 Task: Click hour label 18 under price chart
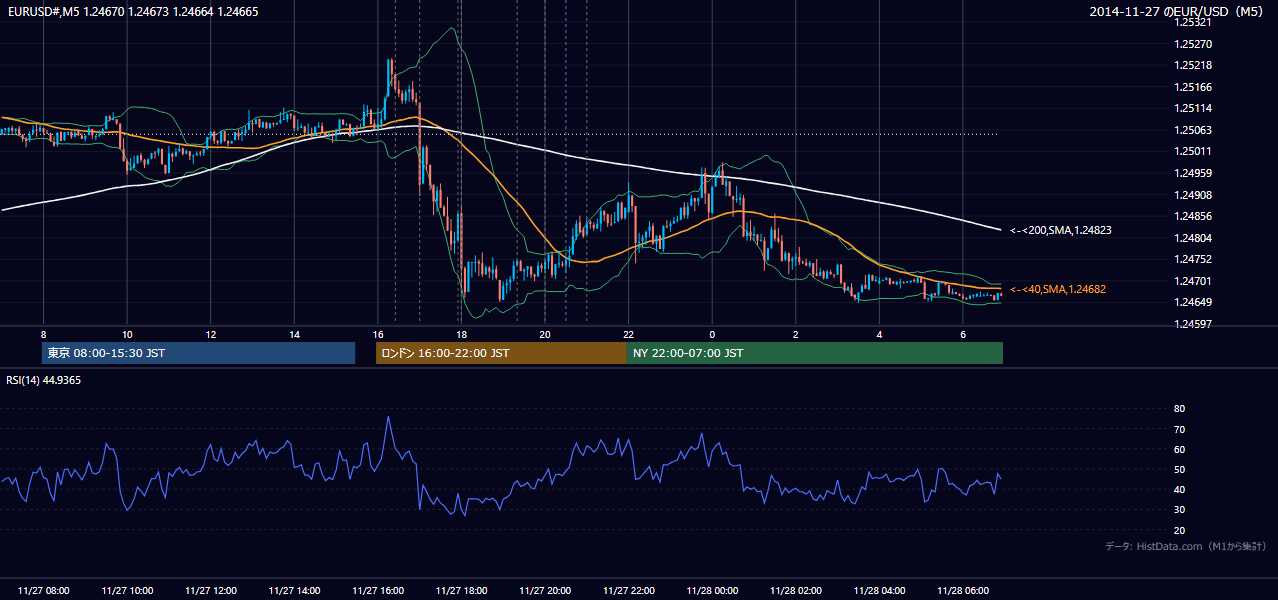pos(461,334)
